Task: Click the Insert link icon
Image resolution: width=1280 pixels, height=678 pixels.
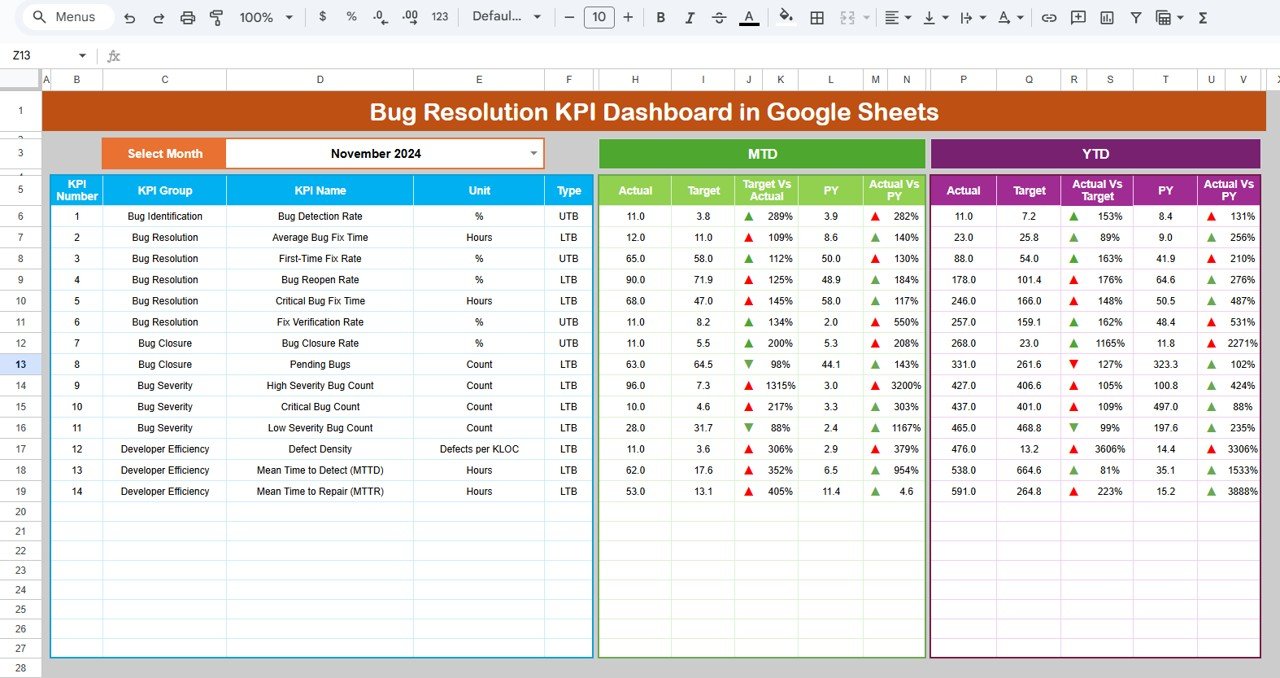Action: (x=1049, y=17)
